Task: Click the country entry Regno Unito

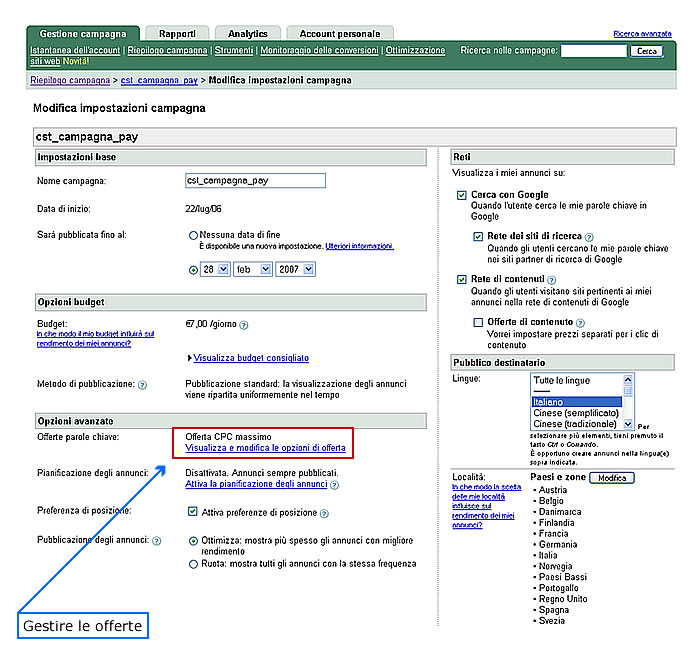Action: click(562, 599)
